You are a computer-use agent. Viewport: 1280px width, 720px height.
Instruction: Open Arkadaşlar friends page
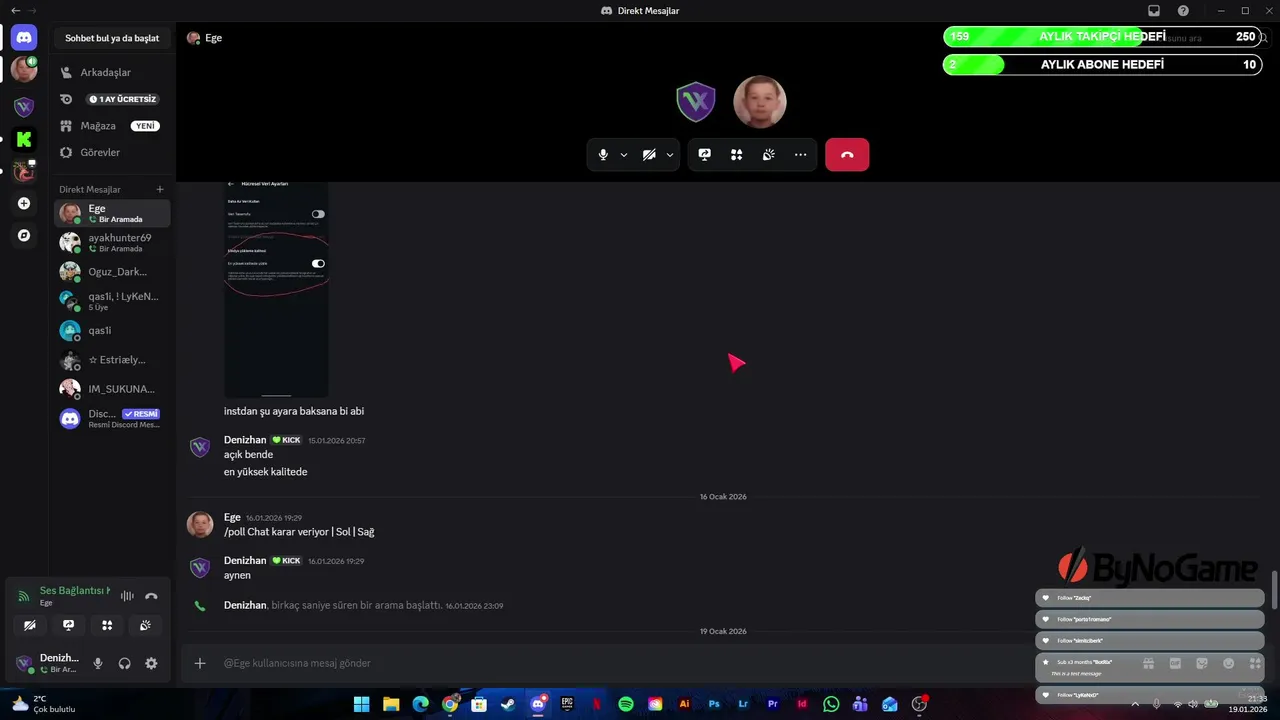pos(113,72)
